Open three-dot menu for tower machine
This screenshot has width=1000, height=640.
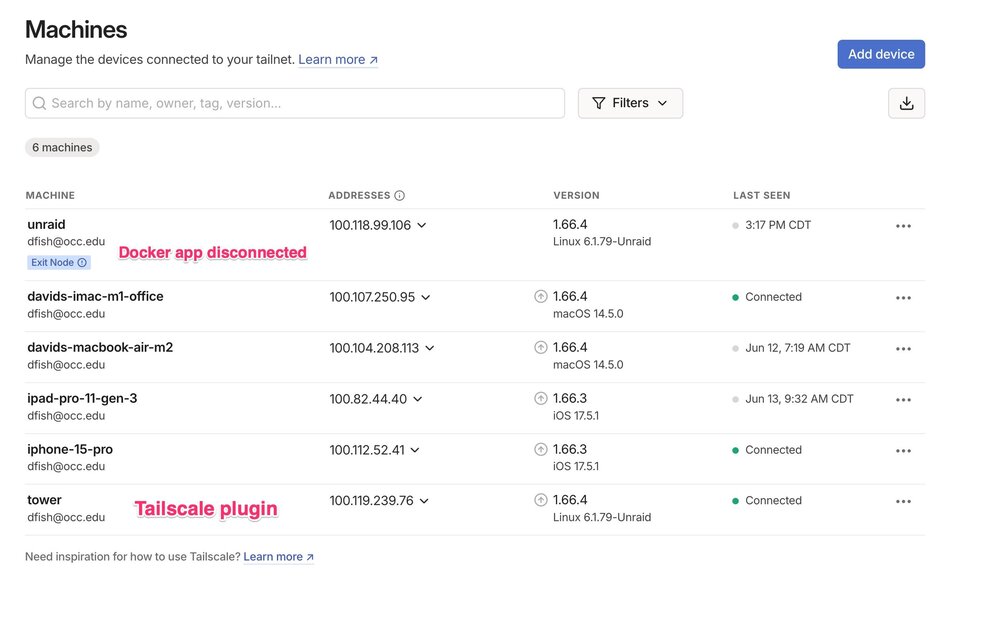coord(903,502)
